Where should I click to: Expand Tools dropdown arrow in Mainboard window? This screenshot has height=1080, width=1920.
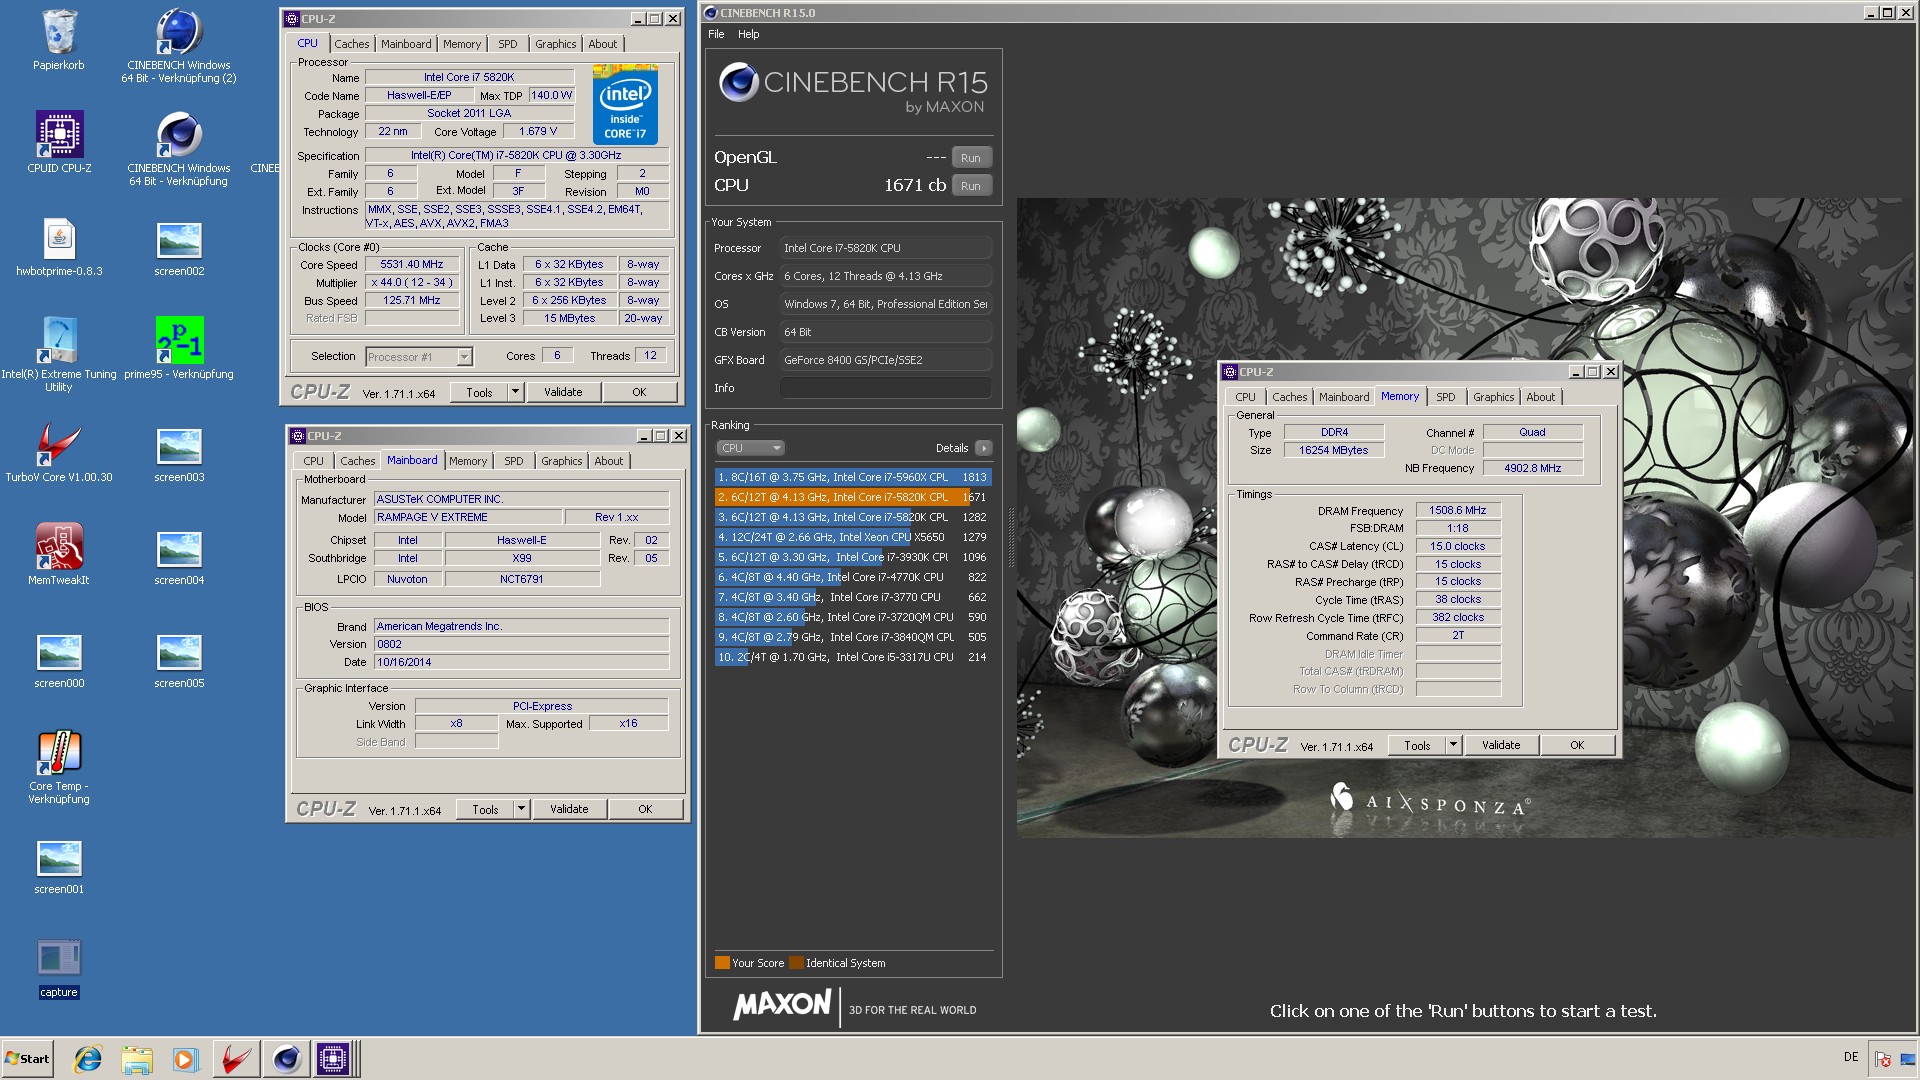(x=521, y=809)
